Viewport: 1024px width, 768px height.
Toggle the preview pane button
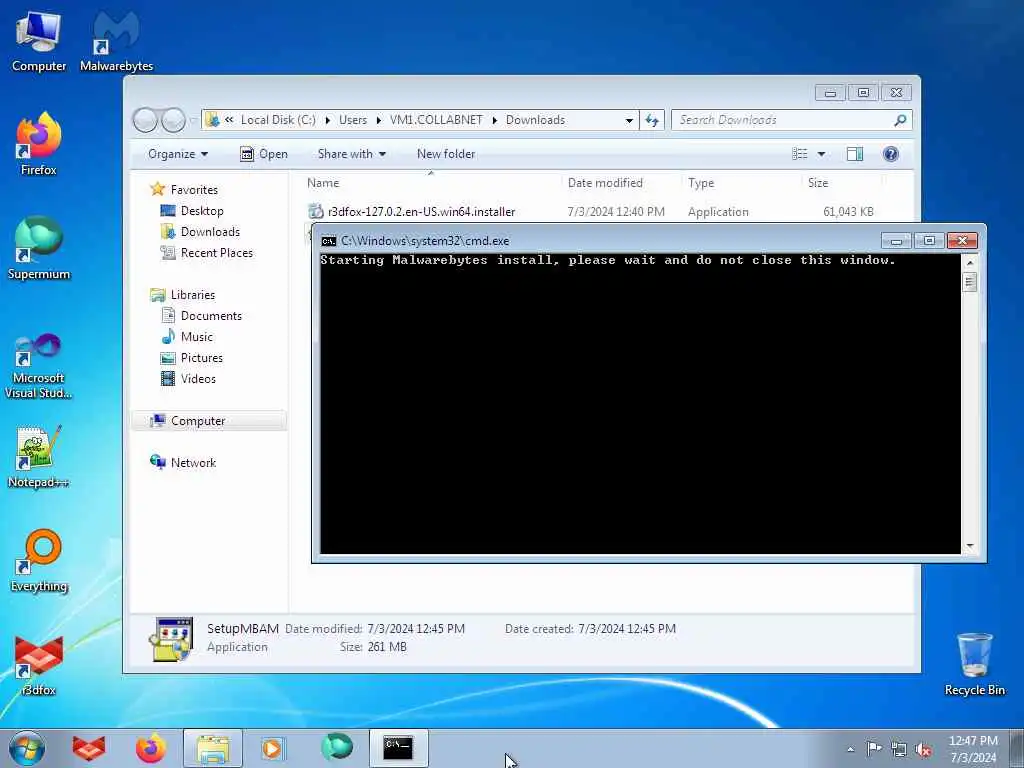(855, 154)
